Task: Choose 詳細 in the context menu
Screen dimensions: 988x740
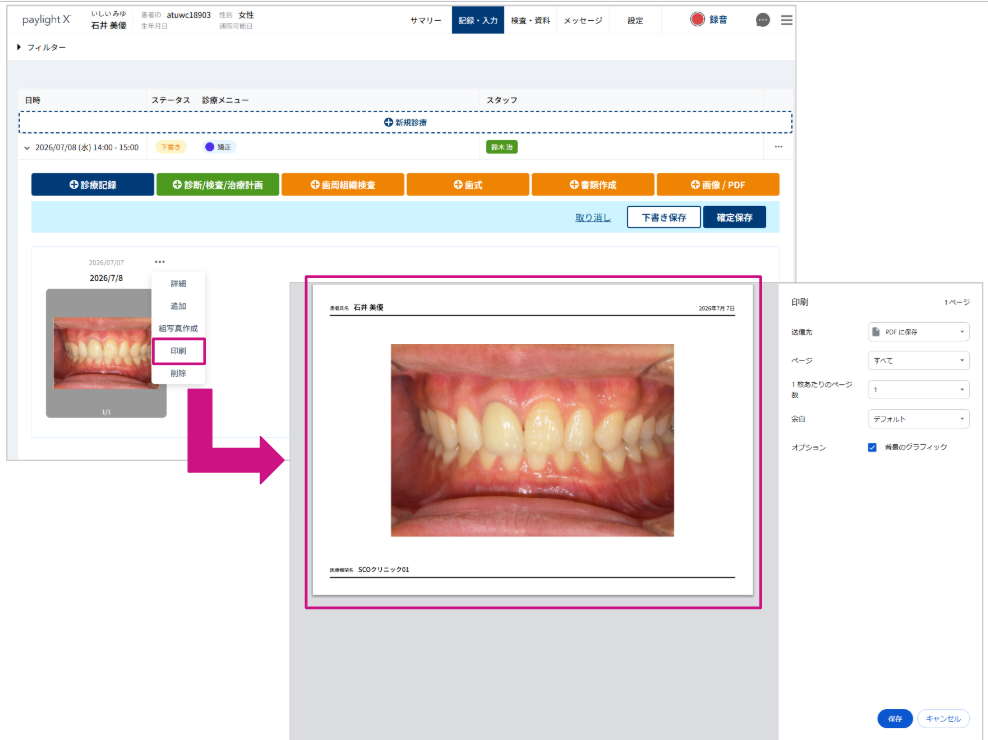Action: [178, 284]
